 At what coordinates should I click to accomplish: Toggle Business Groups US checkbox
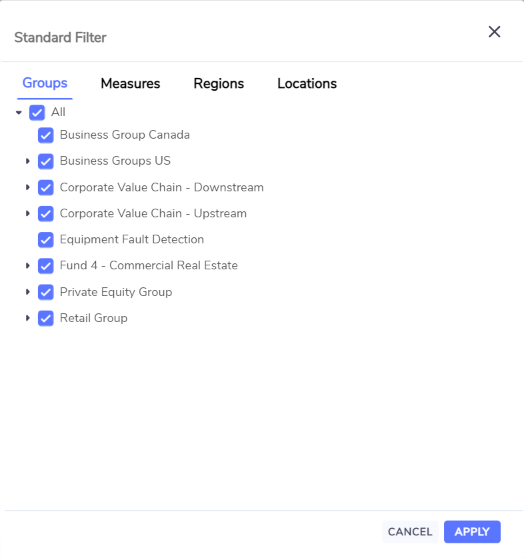(x=46, y=161)
